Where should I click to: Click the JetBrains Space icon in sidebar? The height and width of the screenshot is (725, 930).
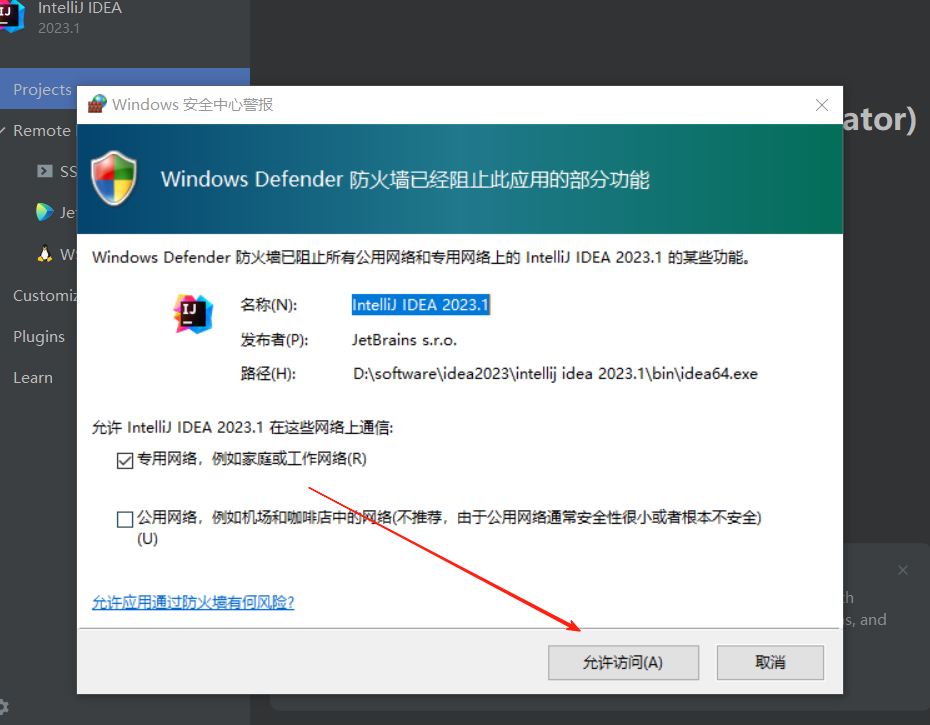pos(44,212)
